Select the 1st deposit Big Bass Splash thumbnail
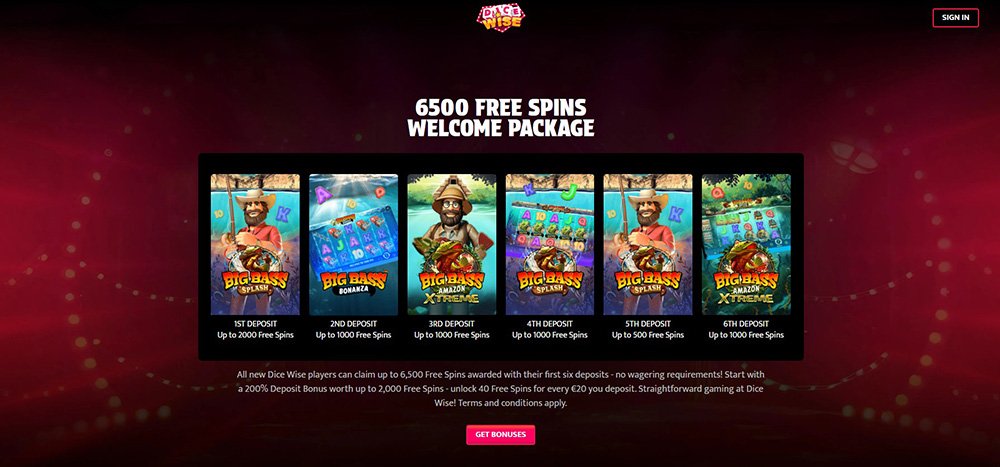This screenshot has height=467, width=1000. [x=255, y=245]
